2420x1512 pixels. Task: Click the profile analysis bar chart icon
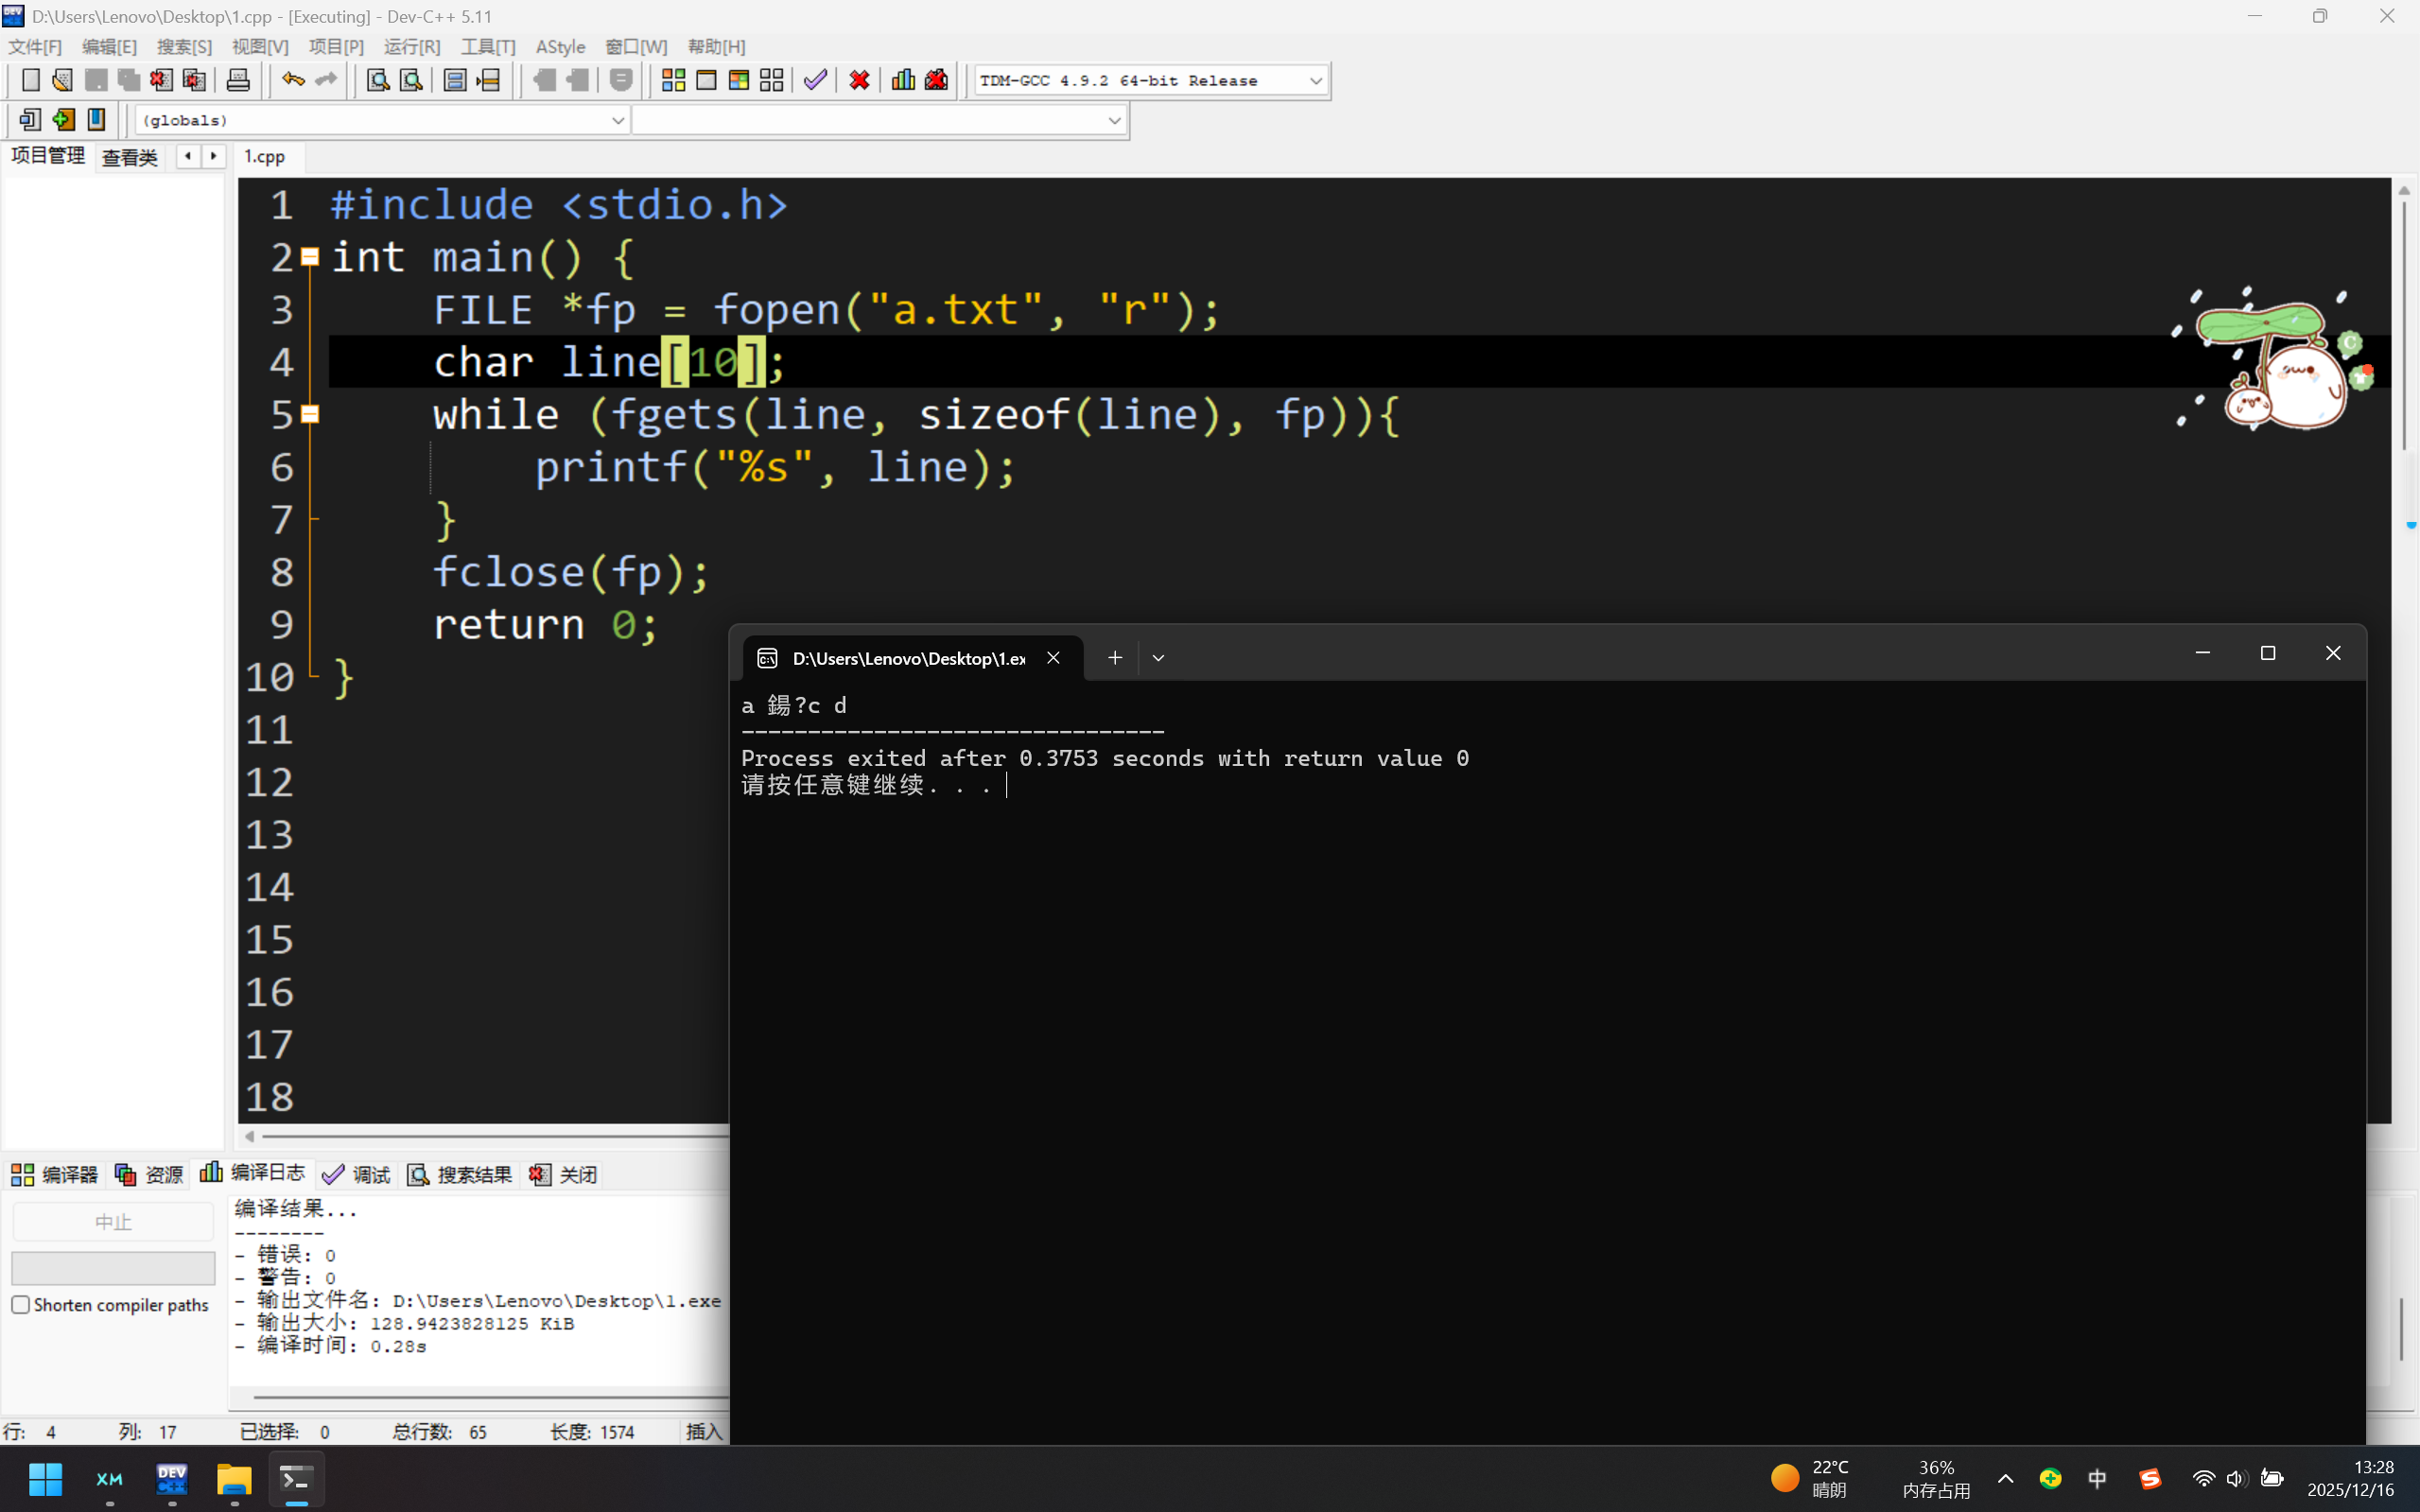[903, 80]
